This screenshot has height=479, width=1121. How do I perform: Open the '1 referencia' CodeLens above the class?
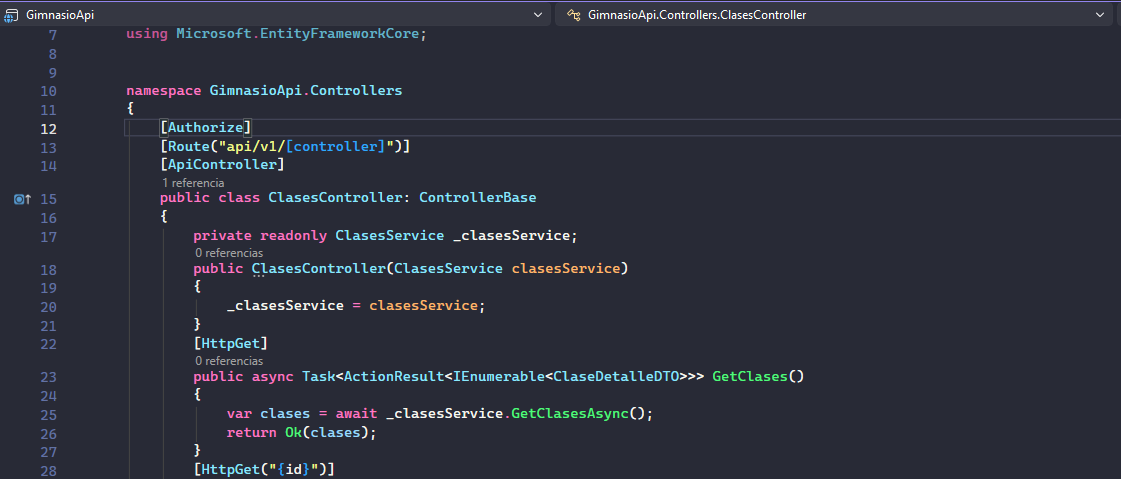tap(192, 184)
